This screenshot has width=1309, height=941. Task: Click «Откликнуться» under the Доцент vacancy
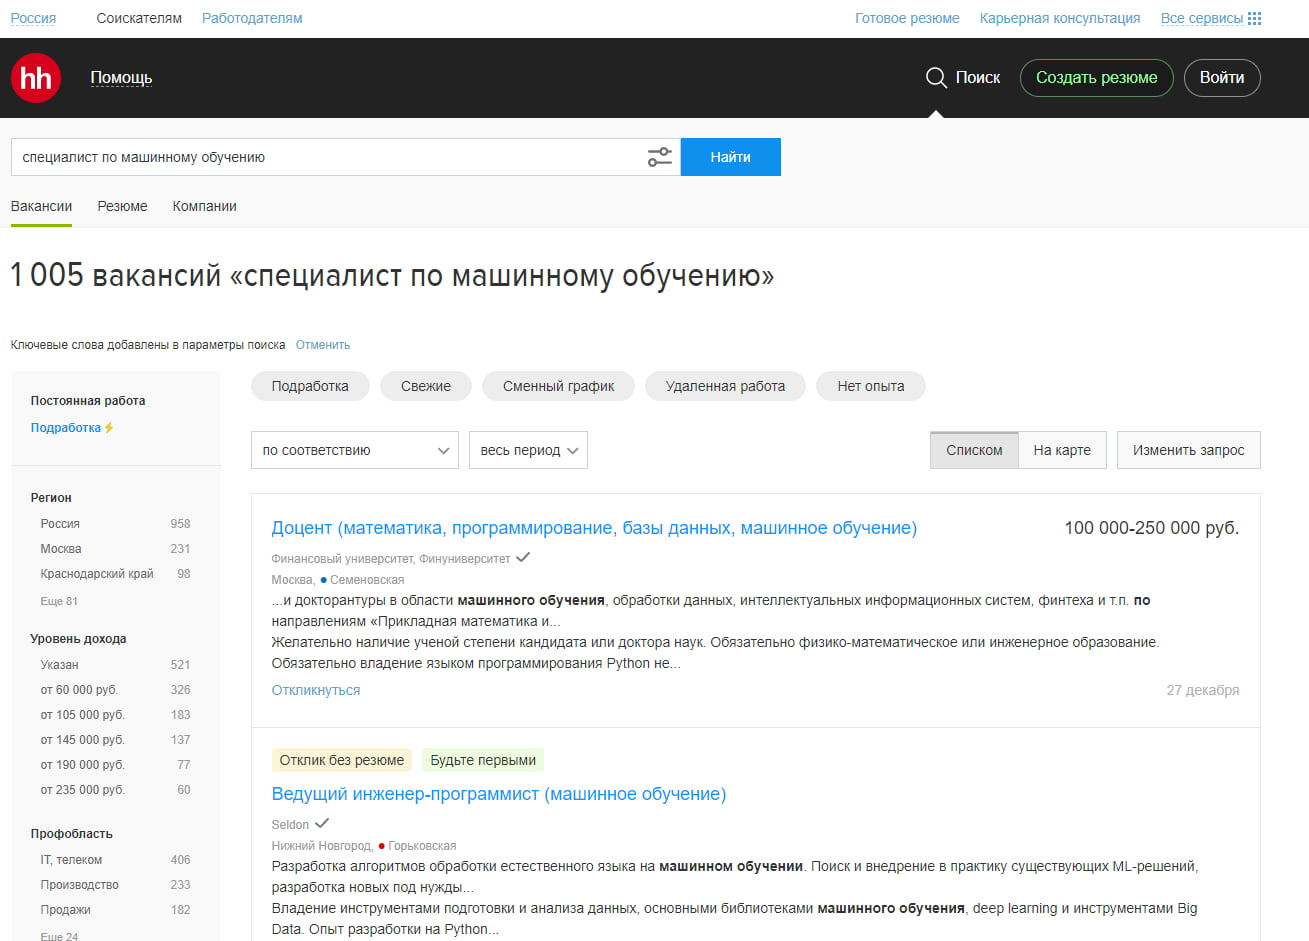pos(316,689)
